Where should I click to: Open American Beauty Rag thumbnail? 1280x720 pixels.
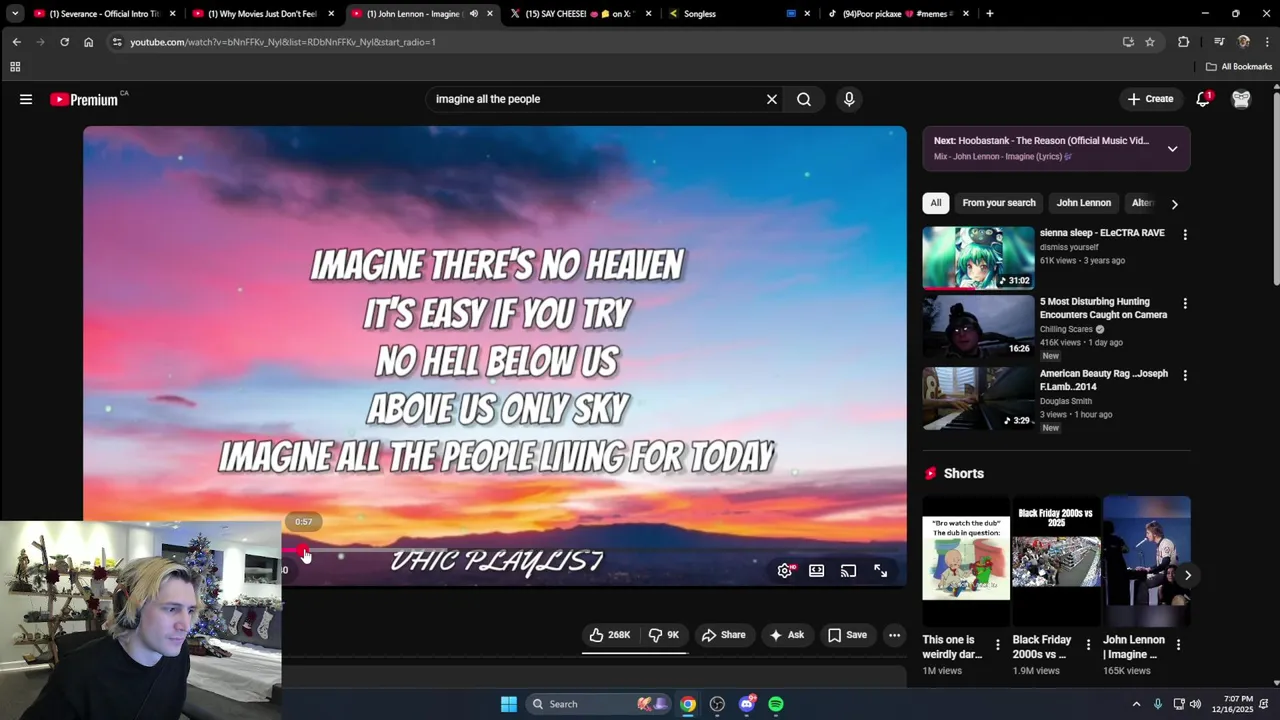978,399
